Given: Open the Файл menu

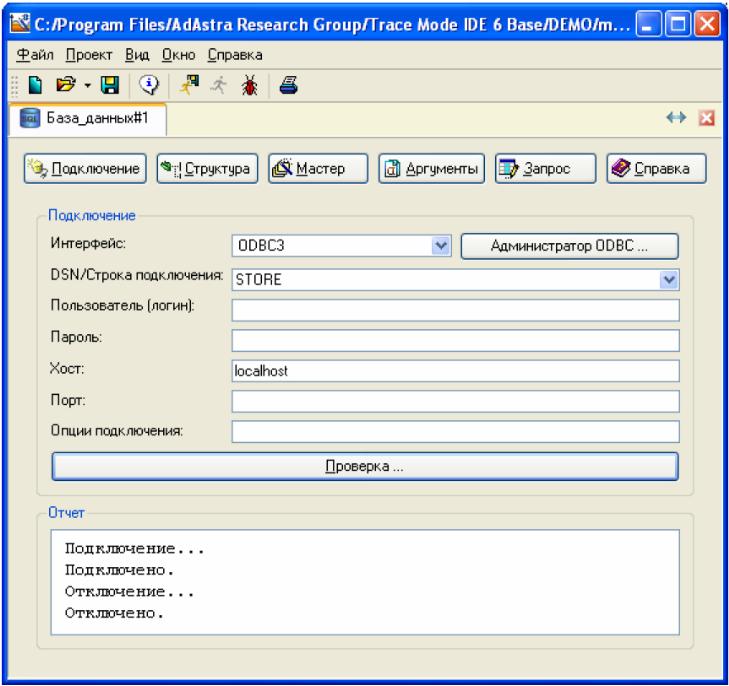Looking at the screenshot, I should pos(35,55).
